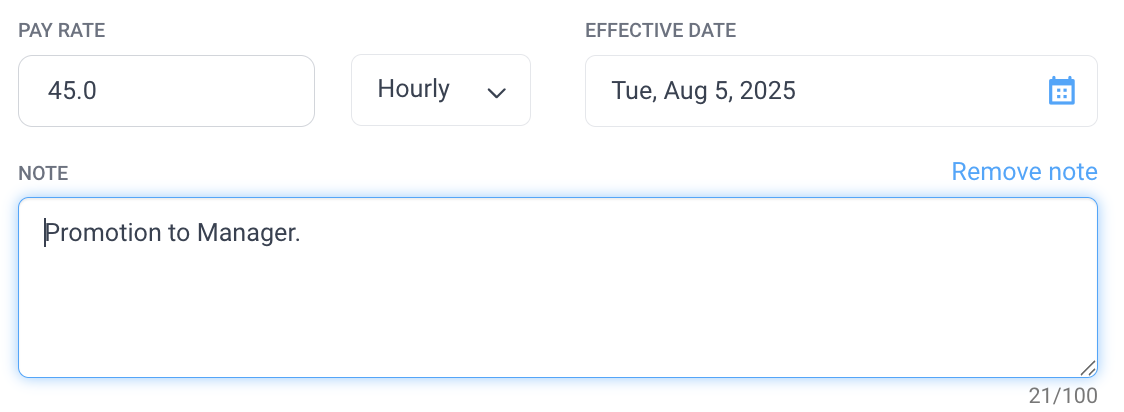The width and height of the screenshot is (1124, 412).
Task: Open the calendar date picker icon
Action: click(x=1061, y=91)
